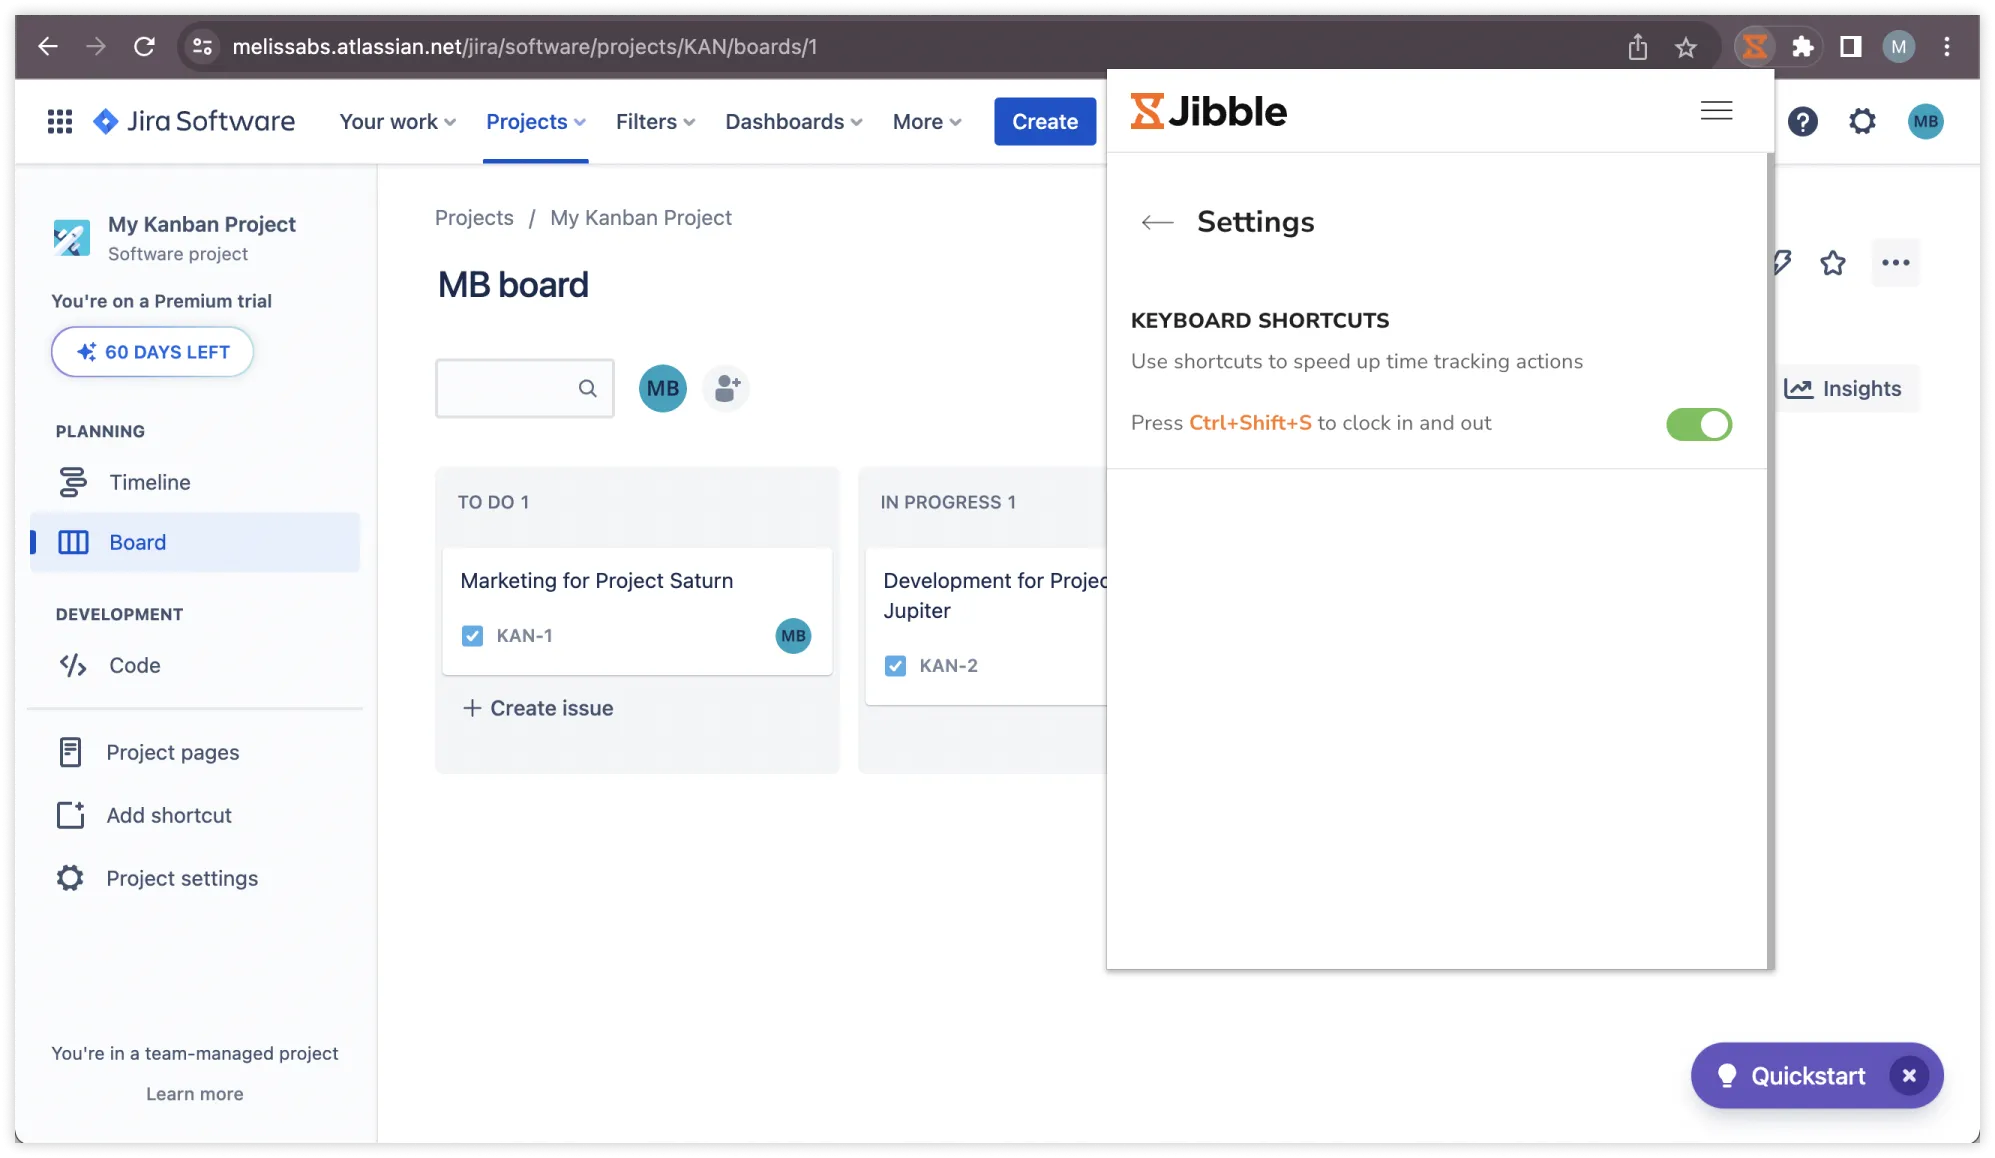1995x1158 pixels.
Task: Click the KAN-2 issue type checkbox icon
Action: pos(895,666)
